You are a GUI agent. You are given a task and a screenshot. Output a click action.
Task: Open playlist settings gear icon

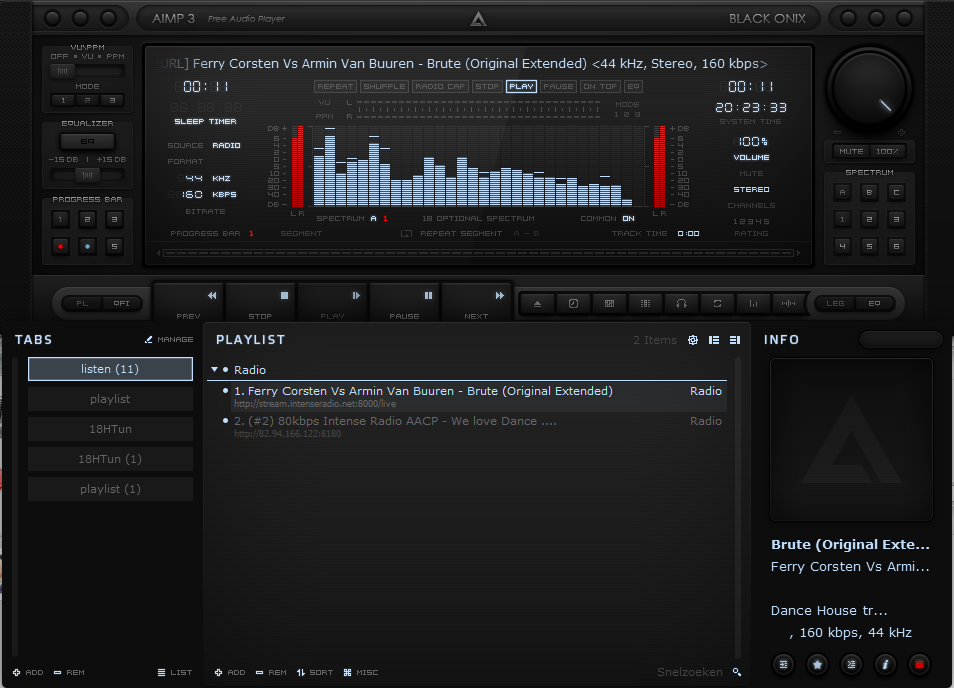[693, 340]
